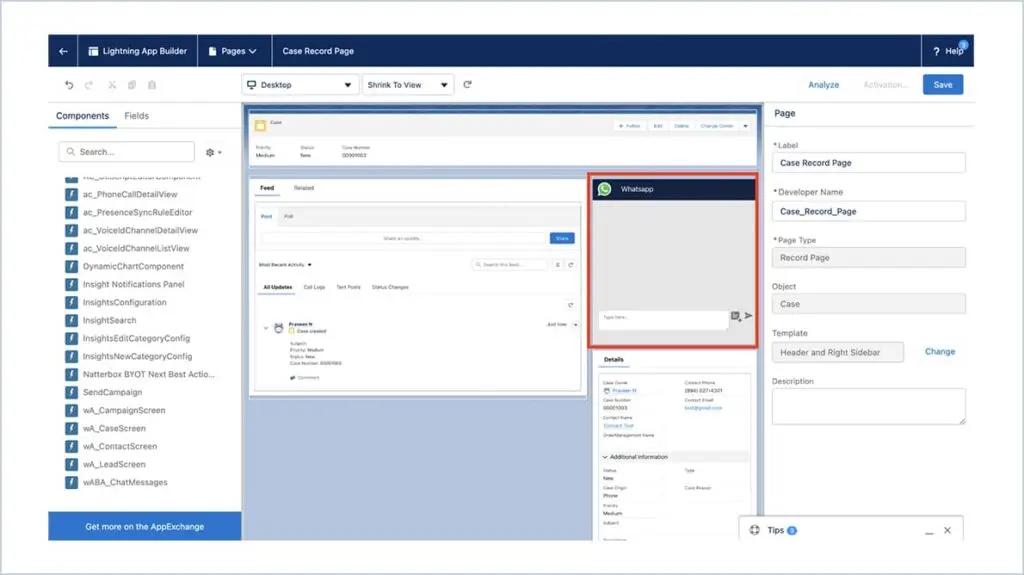Click the Analyze button
The width and height of the screenshot is (1024, 575).
(x=824, y=85)
